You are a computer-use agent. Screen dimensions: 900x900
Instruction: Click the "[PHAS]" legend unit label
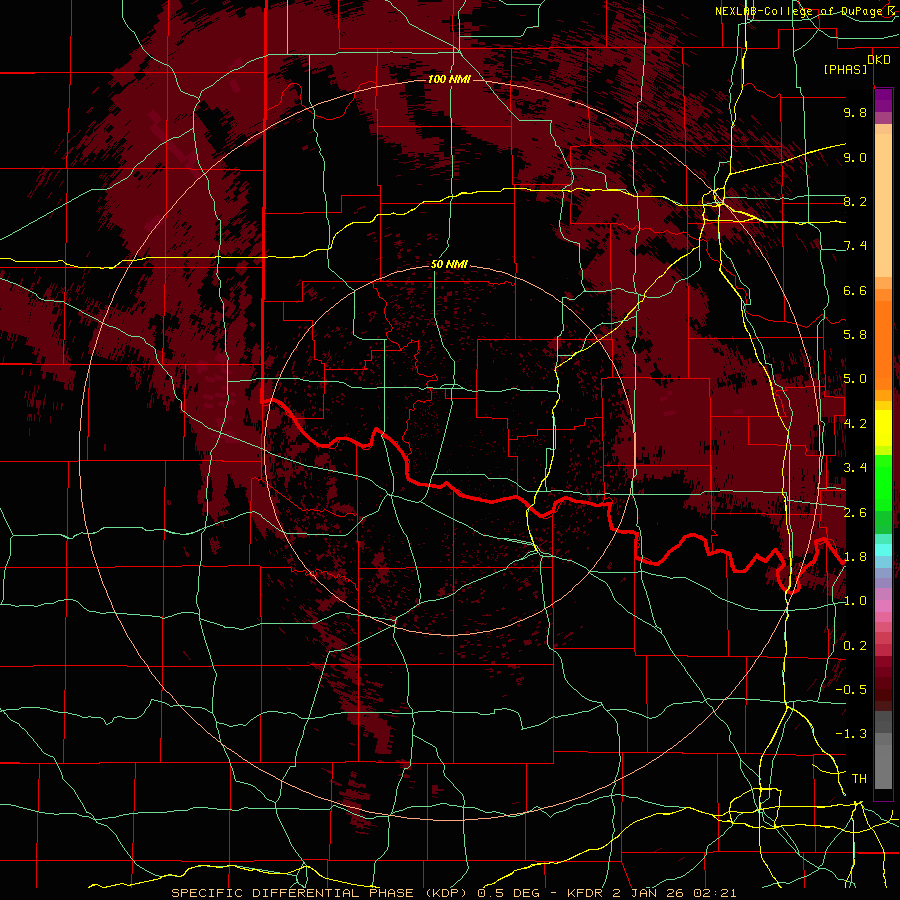click(x=845, y=70)
